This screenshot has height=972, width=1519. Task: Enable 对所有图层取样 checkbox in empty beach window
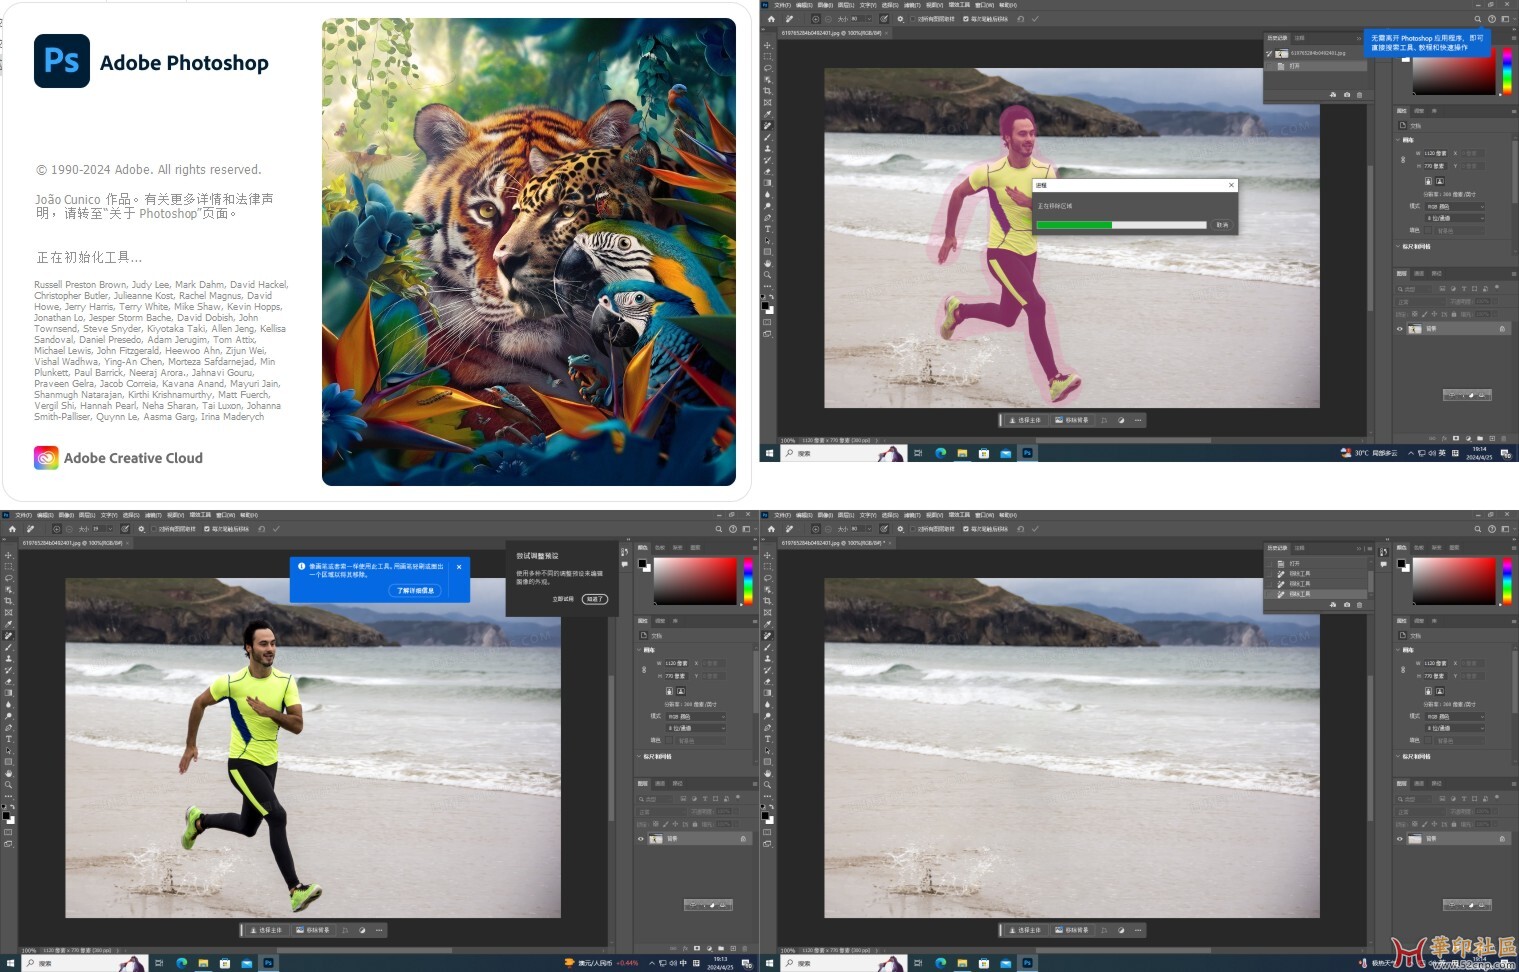click(x=914, y=529)
